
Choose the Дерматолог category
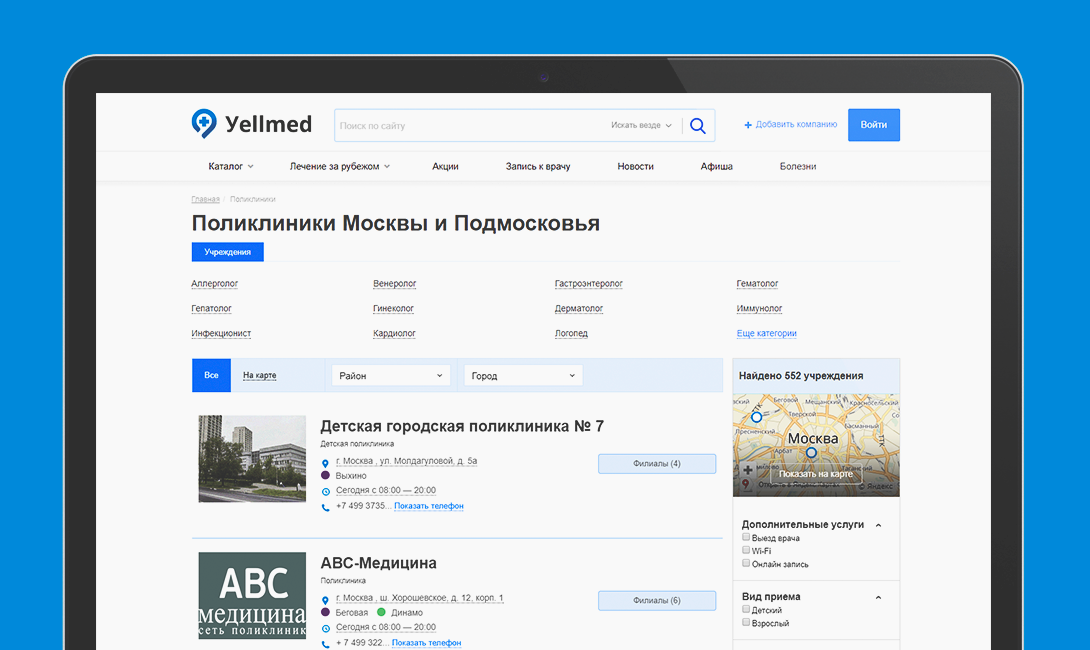(x=579, y=309)
